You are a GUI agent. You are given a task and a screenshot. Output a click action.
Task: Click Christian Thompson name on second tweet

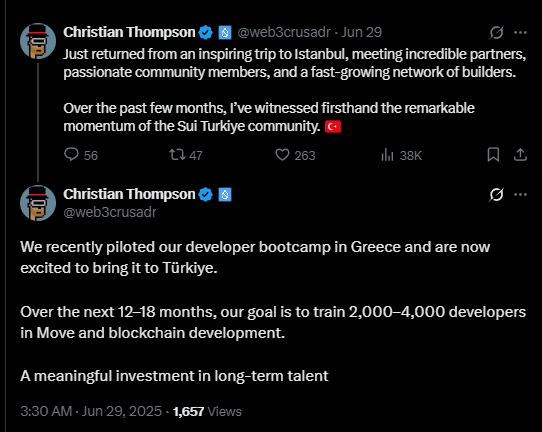(x=129, y=194)
